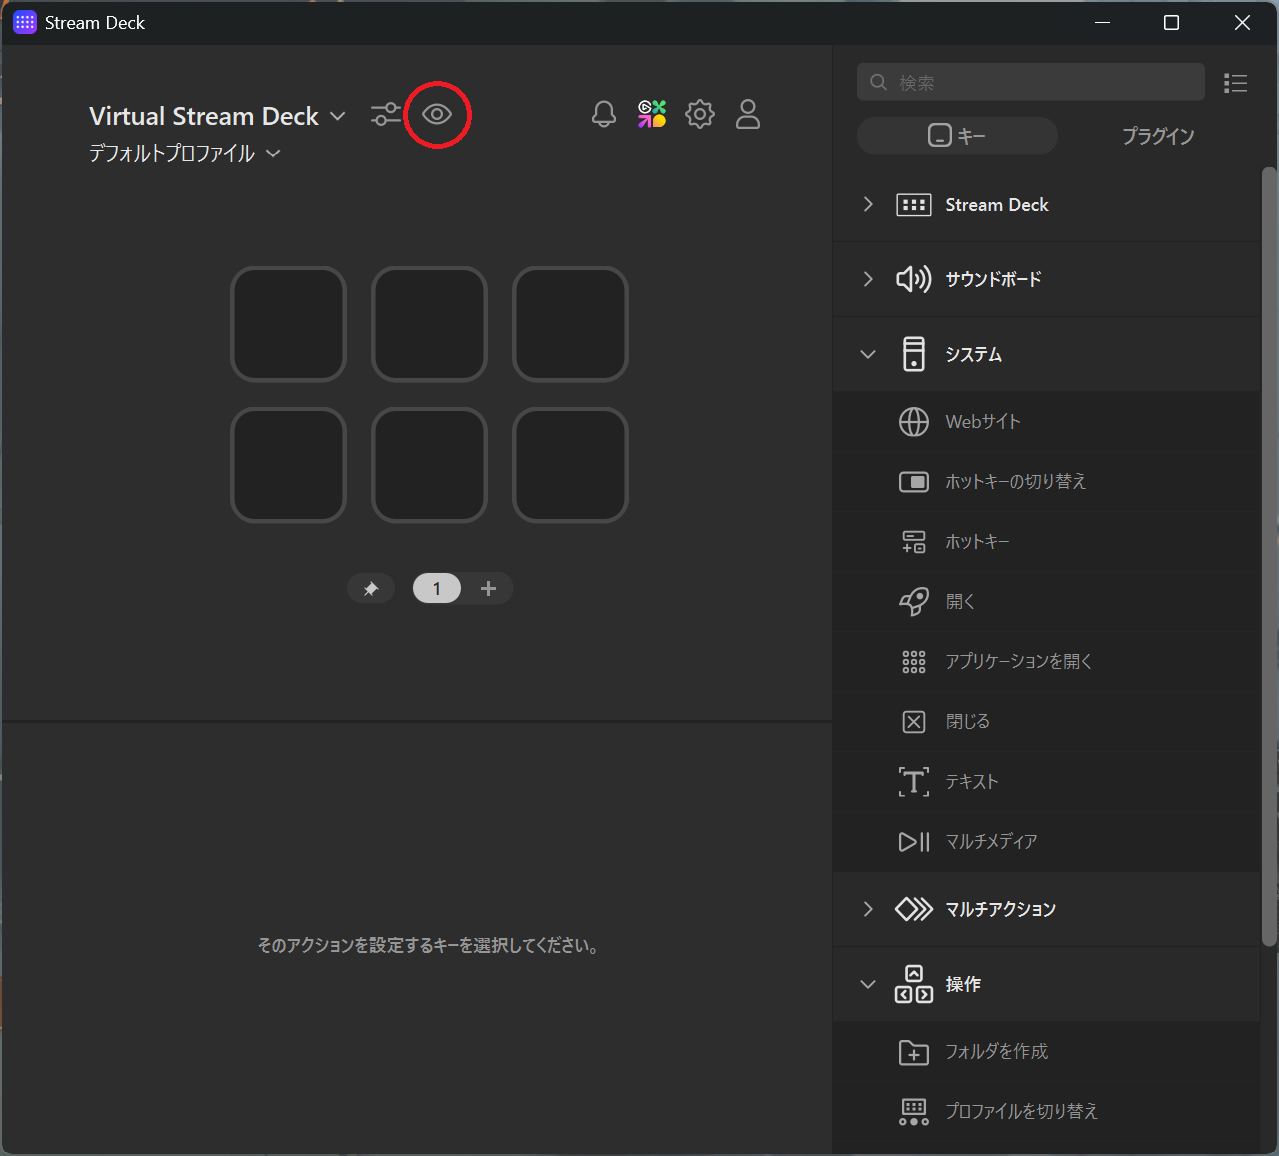Click the マルチメディア play-pause icon
Screen dimensions: 1279x1156
(x=914, y=842)
